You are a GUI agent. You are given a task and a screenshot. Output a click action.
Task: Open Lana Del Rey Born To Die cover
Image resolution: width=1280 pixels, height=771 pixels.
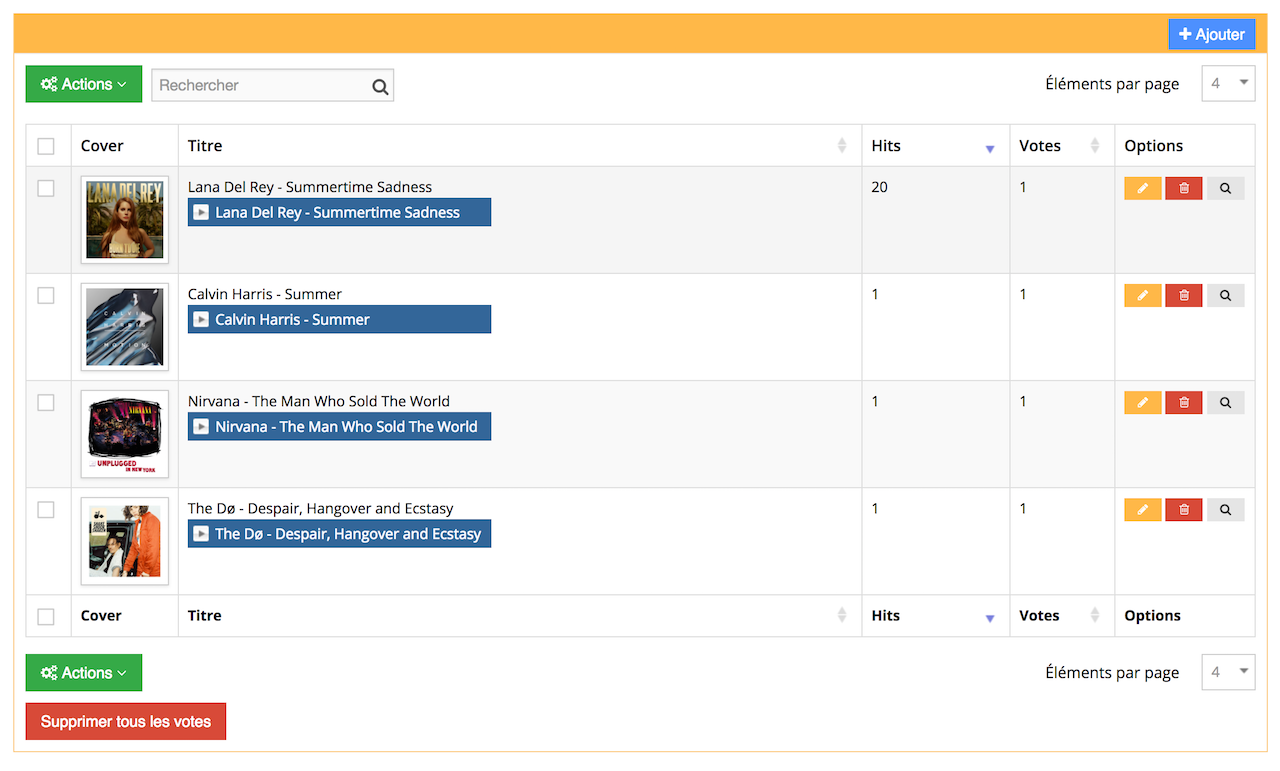click(125, 220)
